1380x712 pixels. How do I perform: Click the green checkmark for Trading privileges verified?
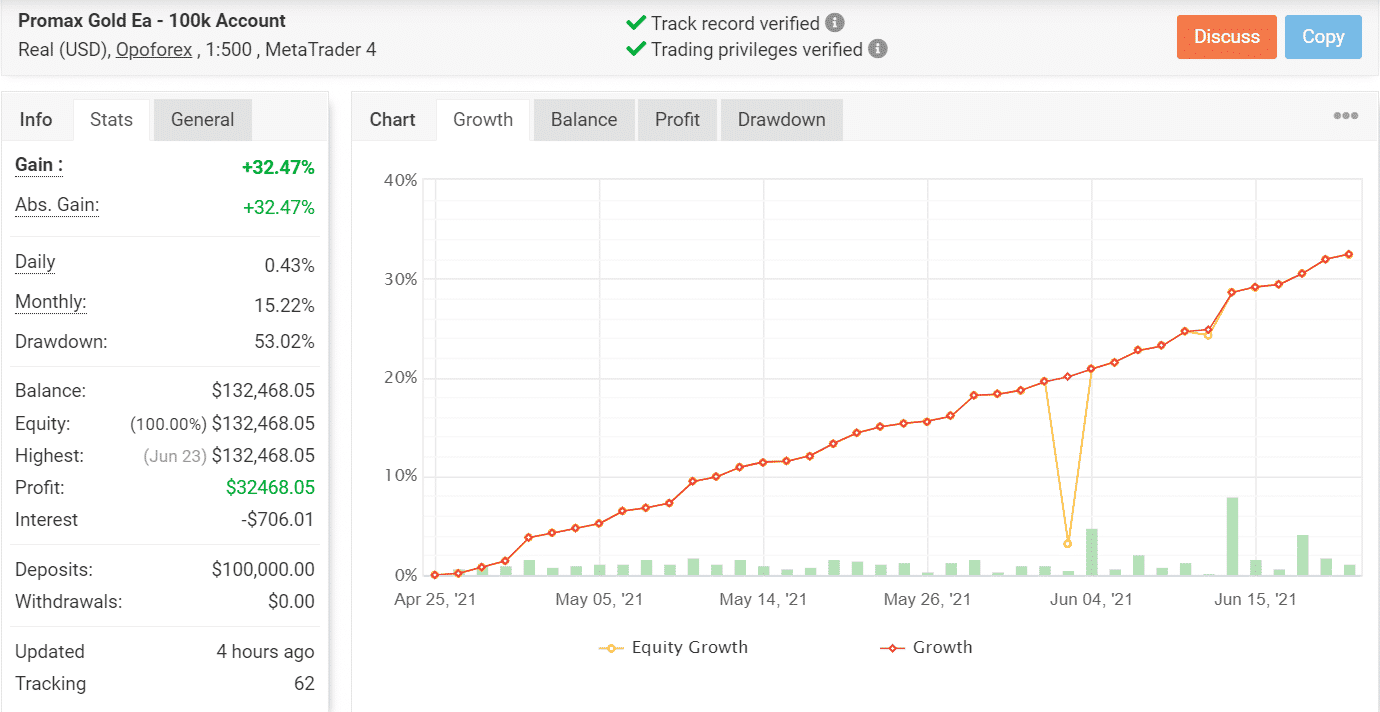tap(635, 49)
